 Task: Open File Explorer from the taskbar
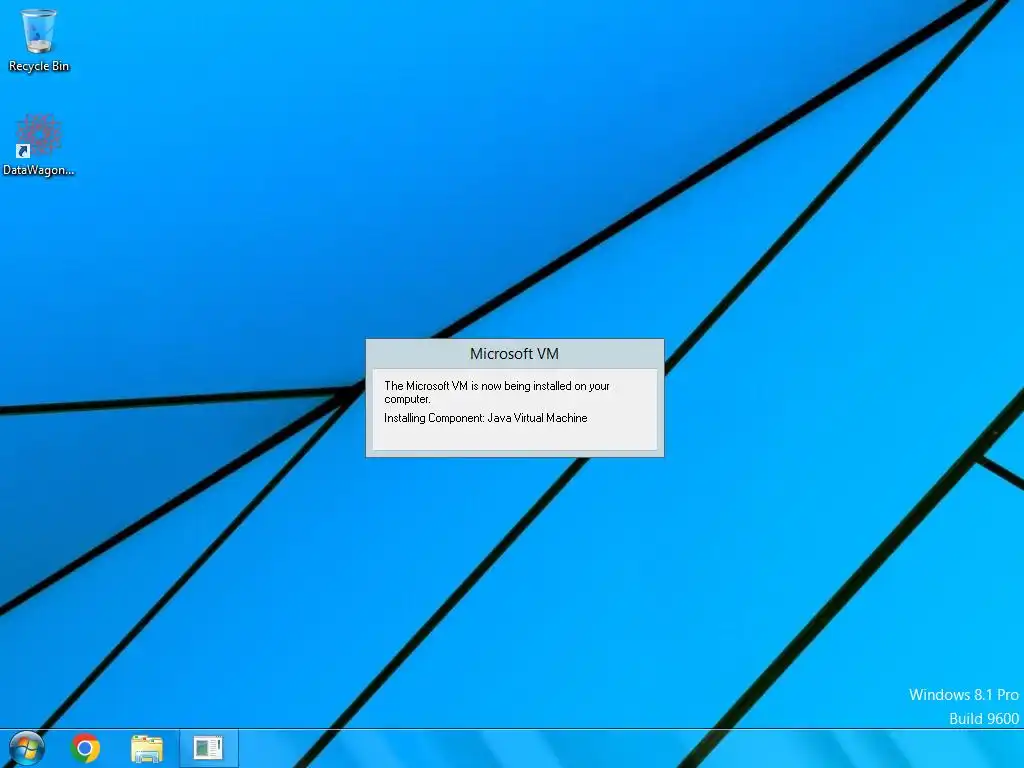[147, 748]
